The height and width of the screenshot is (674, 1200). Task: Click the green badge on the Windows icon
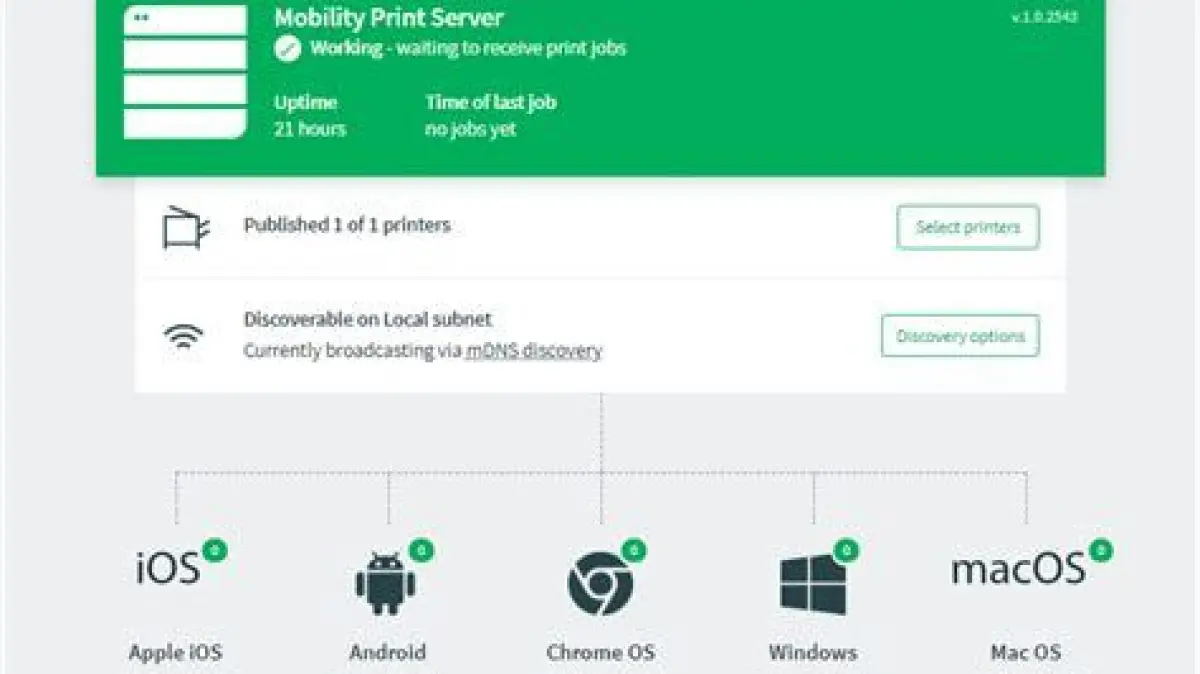click(x=847, y=549)
